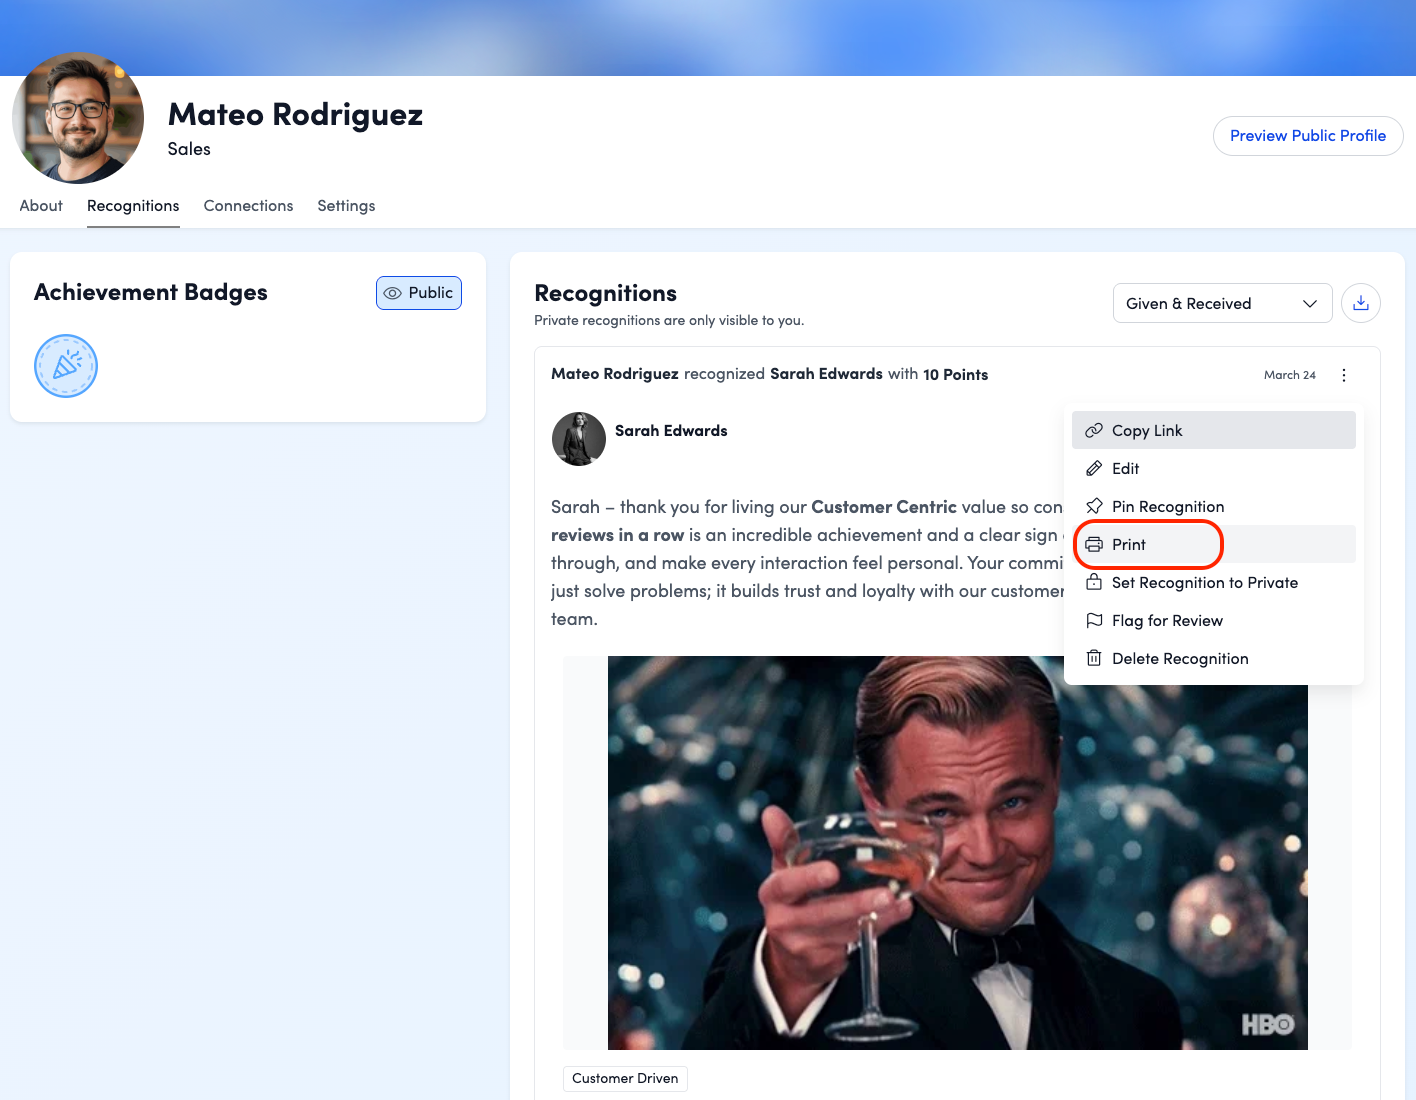Click the printer icon in the menu

[1094, 544]
